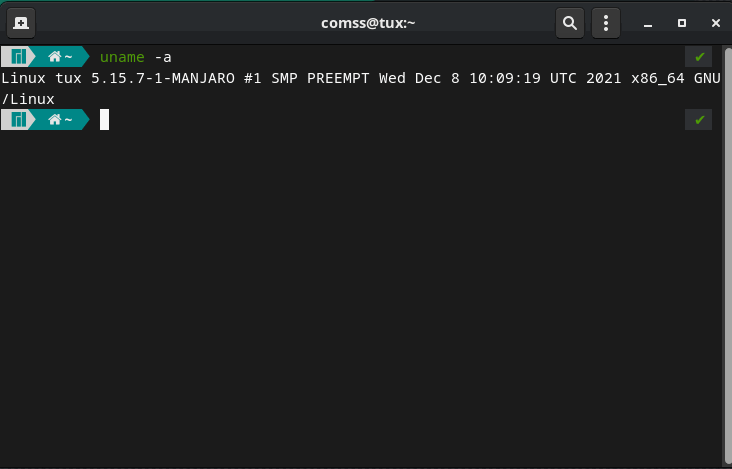Click the search magnifier button

point(570,22)
